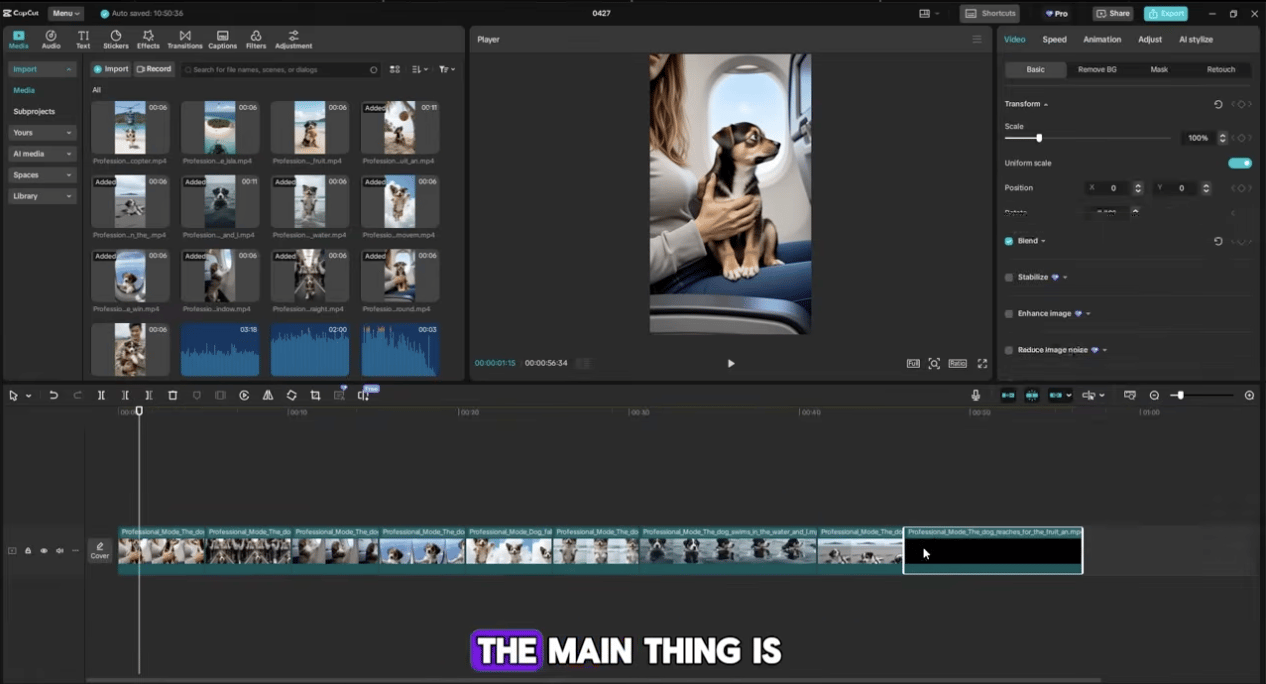Open the Shortcuts button
This screenshot has height=684, width=1266.
pyautogui.click(x=990, y=14)
